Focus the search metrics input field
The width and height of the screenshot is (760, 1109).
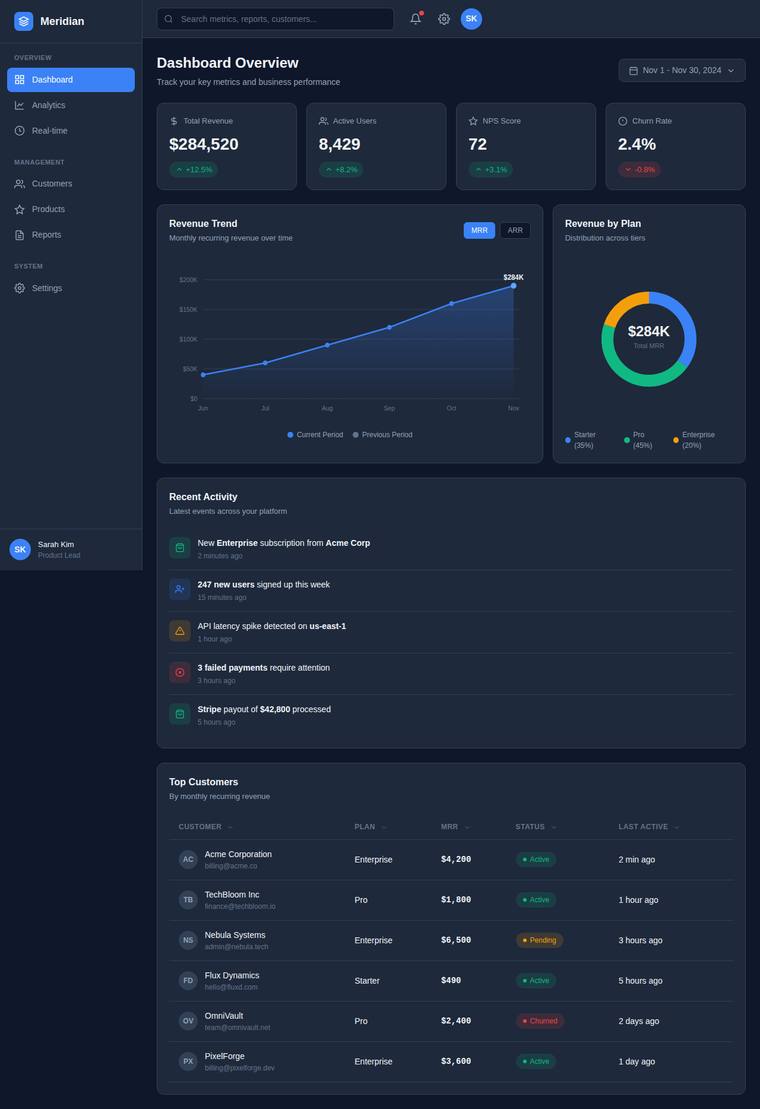(275, 19)
